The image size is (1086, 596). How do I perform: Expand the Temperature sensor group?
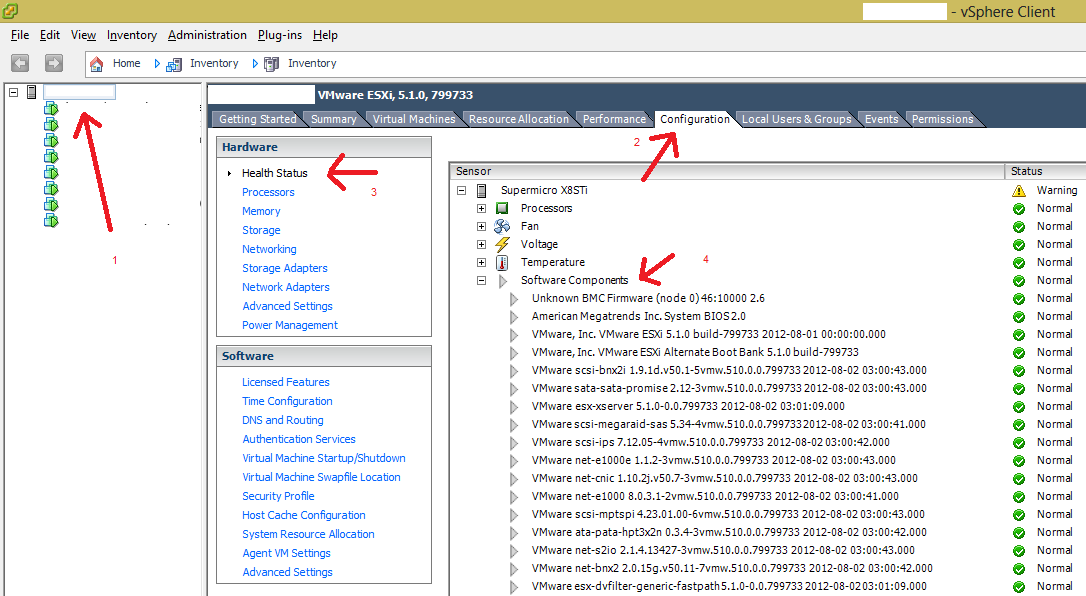[x=481, y=262]
